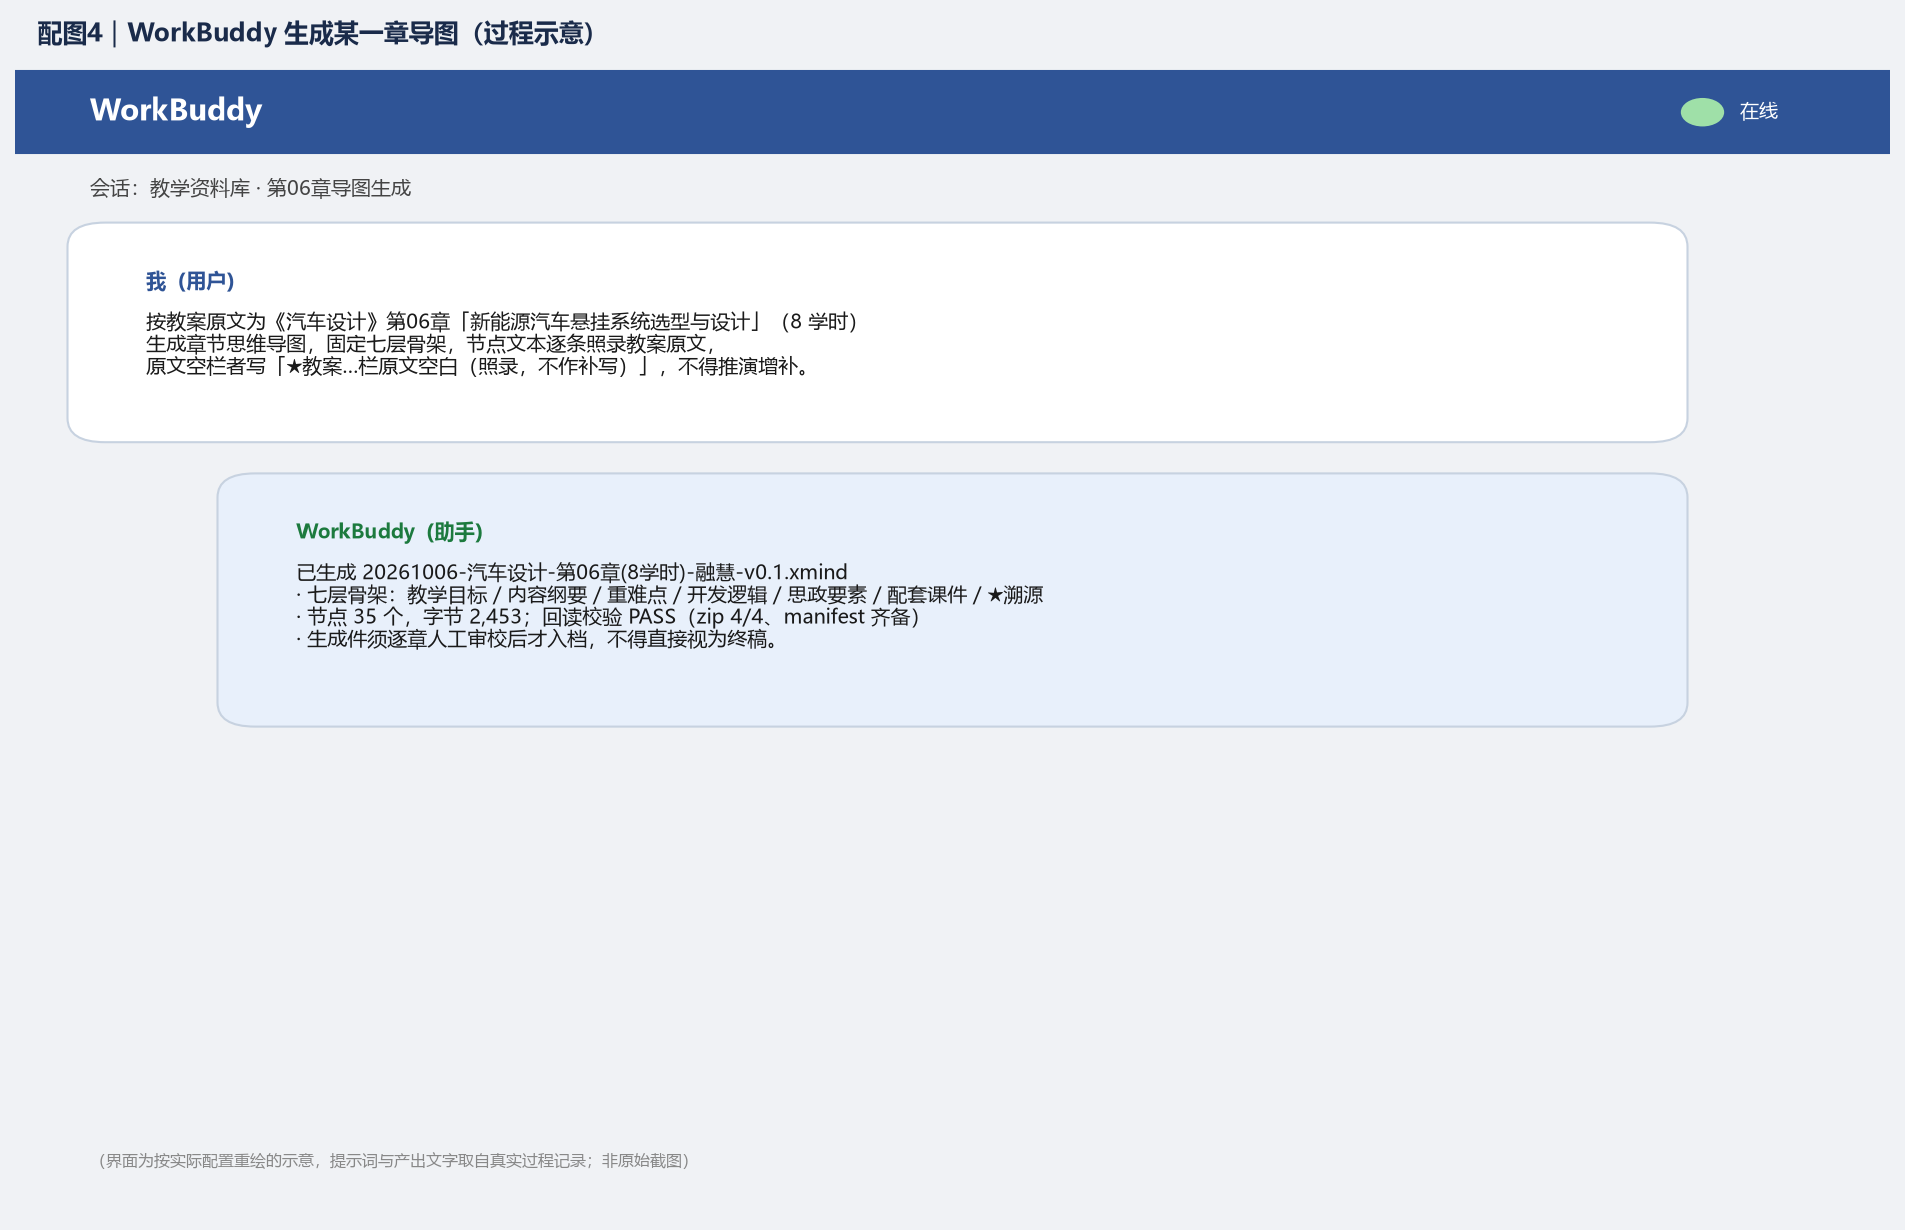Click the figure caption 配图4|WorkBuddy 生成某一章导图
Image resolution: width=1905 pixels, height=1230 pixels.
[317, 33]
